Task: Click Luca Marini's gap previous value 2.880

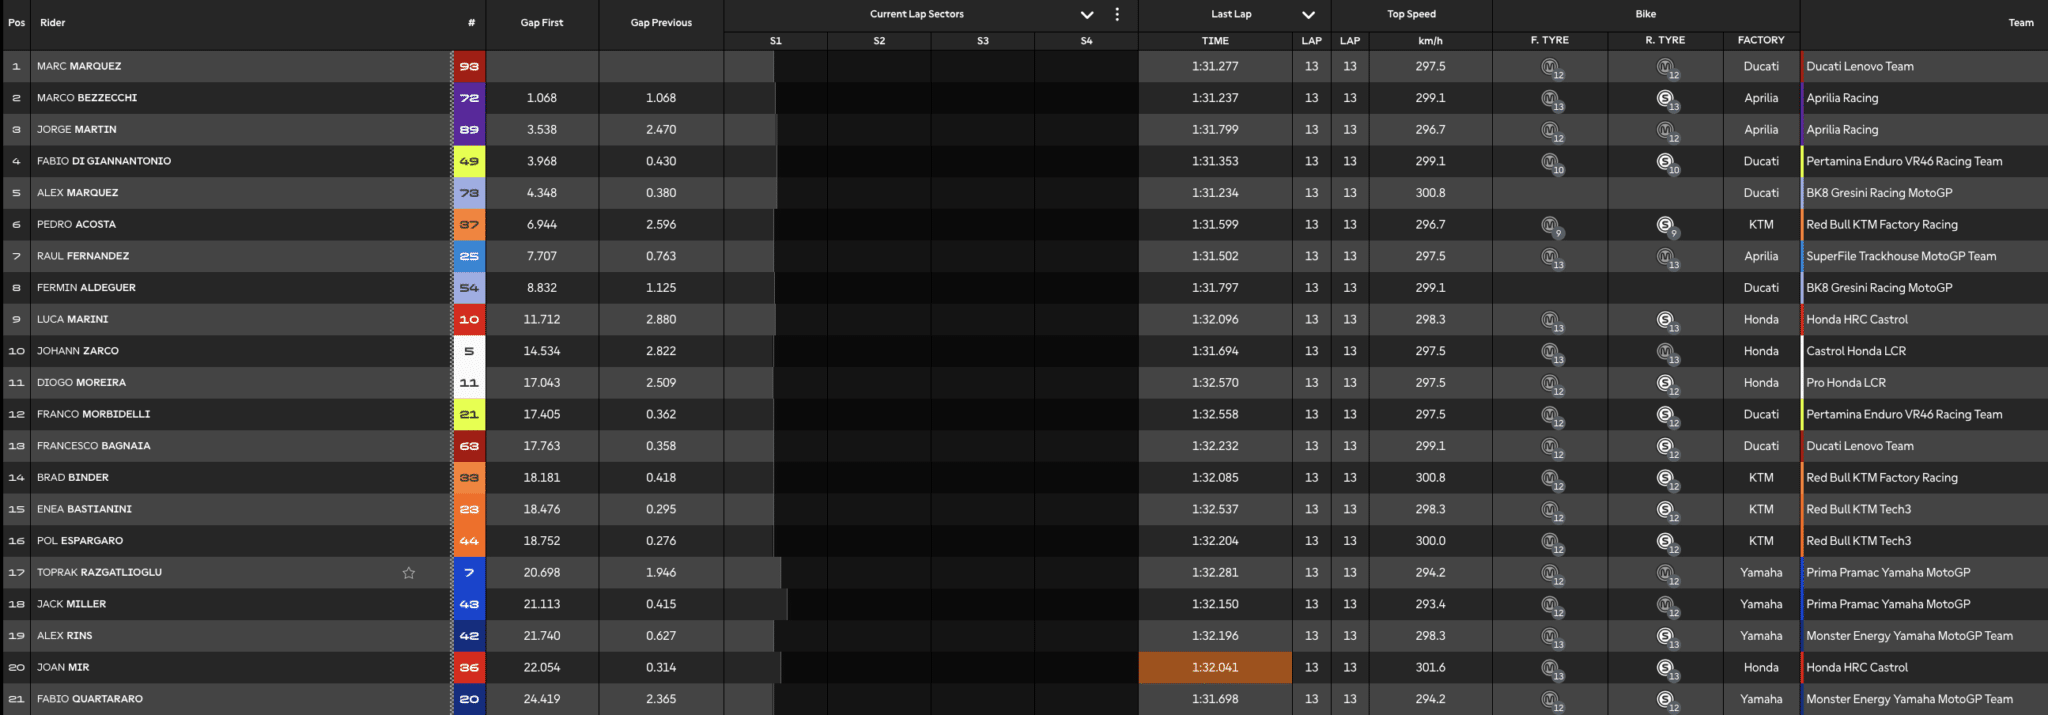Action: [661, 320]
